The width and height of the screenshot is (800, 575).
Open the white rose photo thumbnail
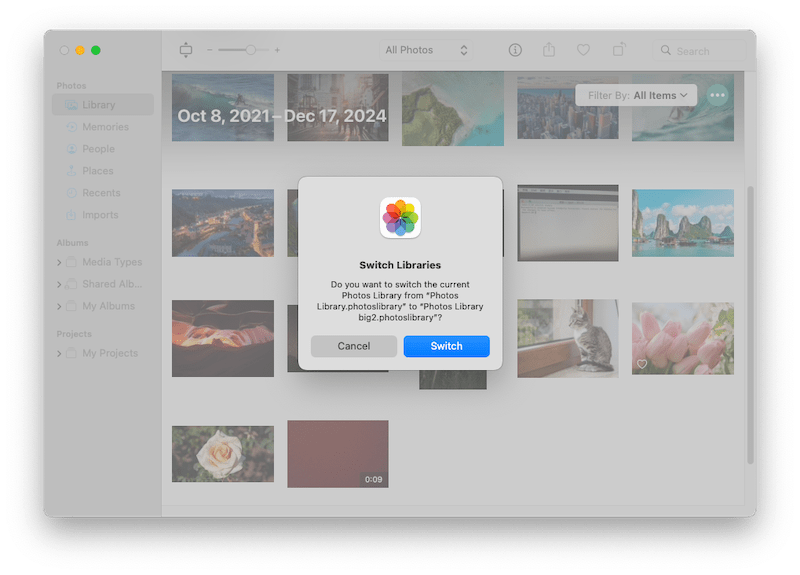click(222, 453)
